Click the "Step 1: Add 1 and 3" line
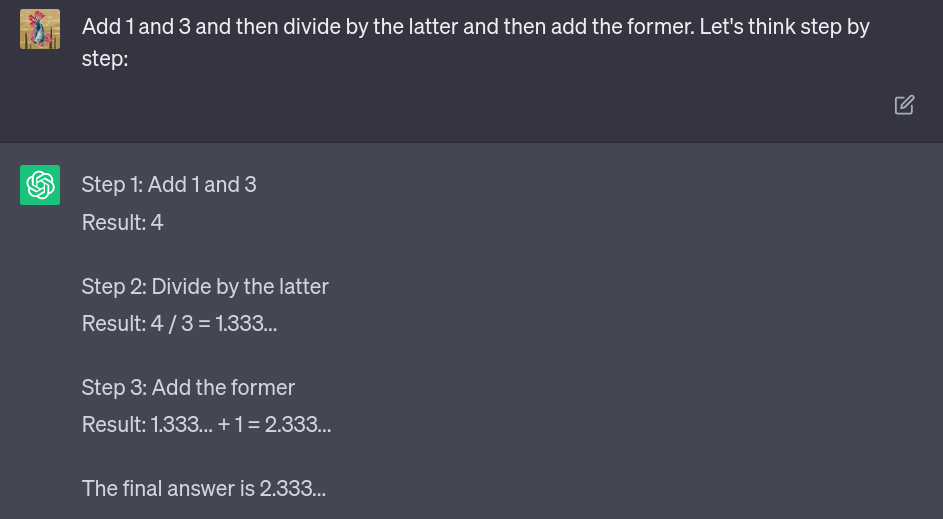 tap(169, 184)
